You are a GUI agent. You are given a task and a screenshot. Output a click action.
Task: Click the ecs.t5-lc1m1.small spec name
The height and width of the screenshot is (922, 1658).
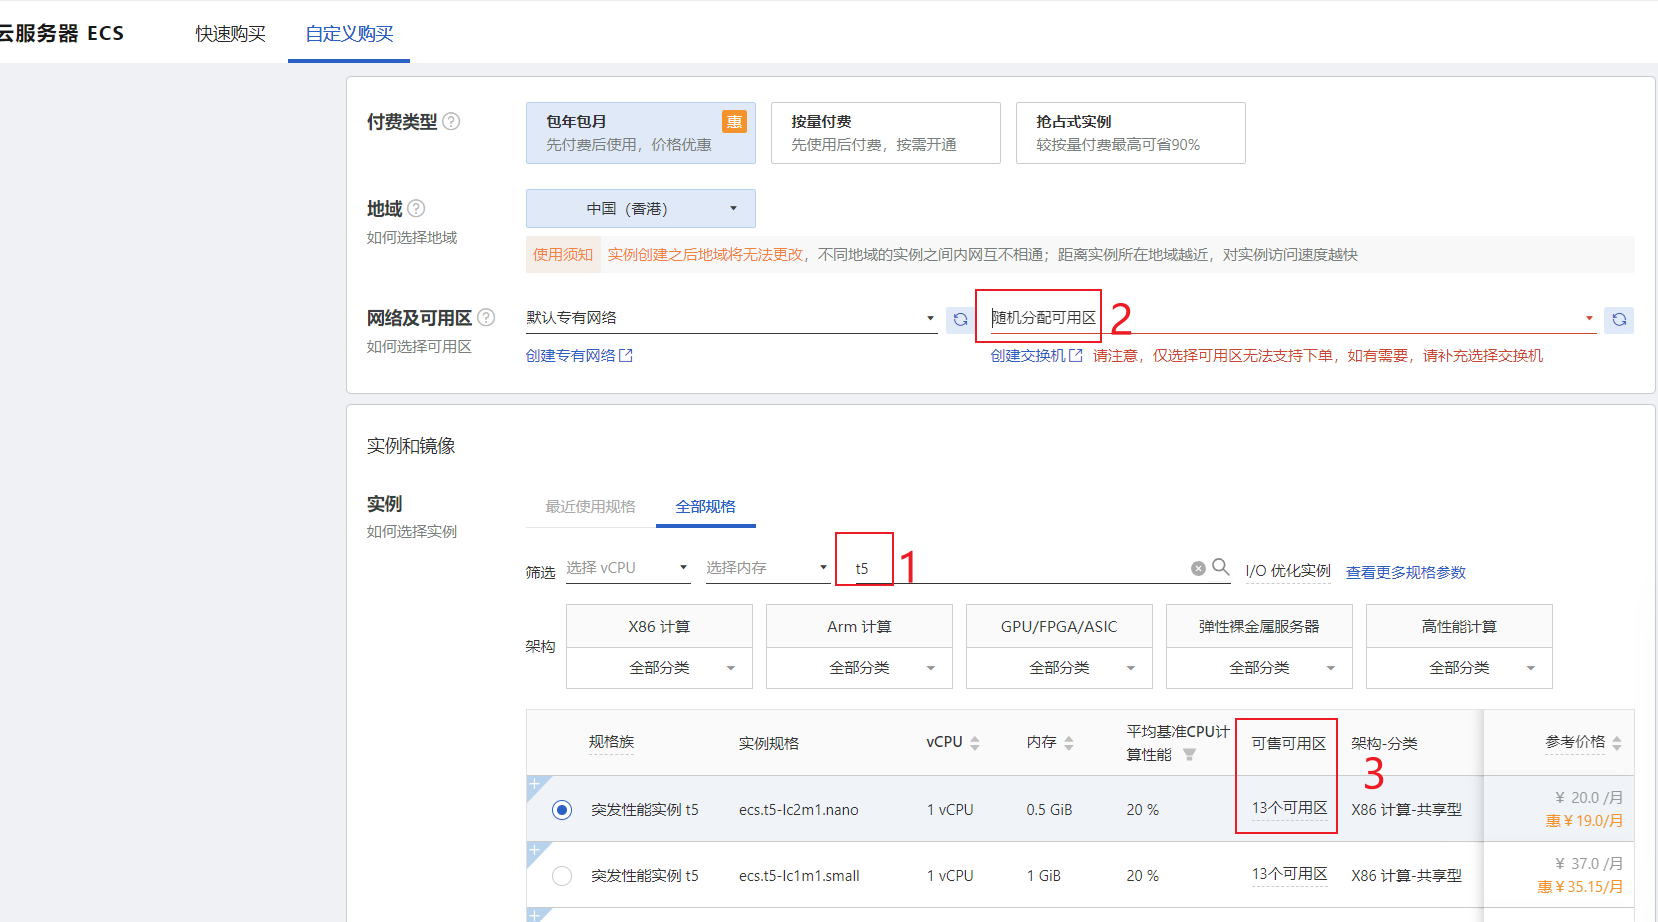799,876
